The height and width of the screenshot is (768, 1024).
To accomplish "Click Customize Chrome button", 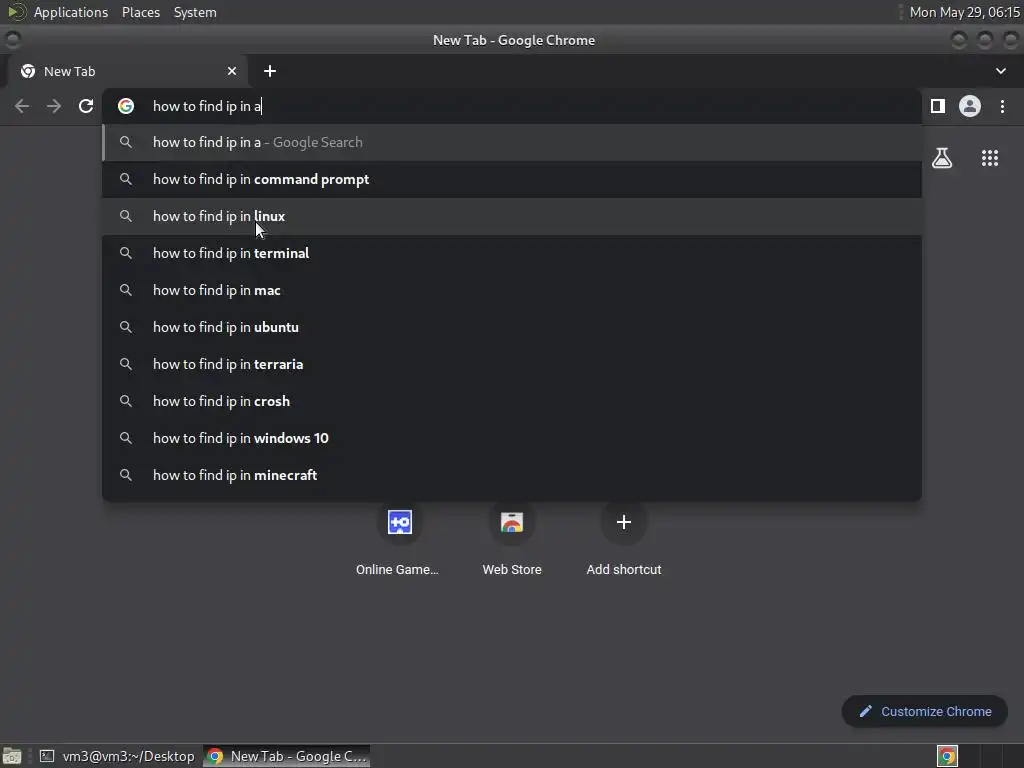I will [x=925, y=711].
